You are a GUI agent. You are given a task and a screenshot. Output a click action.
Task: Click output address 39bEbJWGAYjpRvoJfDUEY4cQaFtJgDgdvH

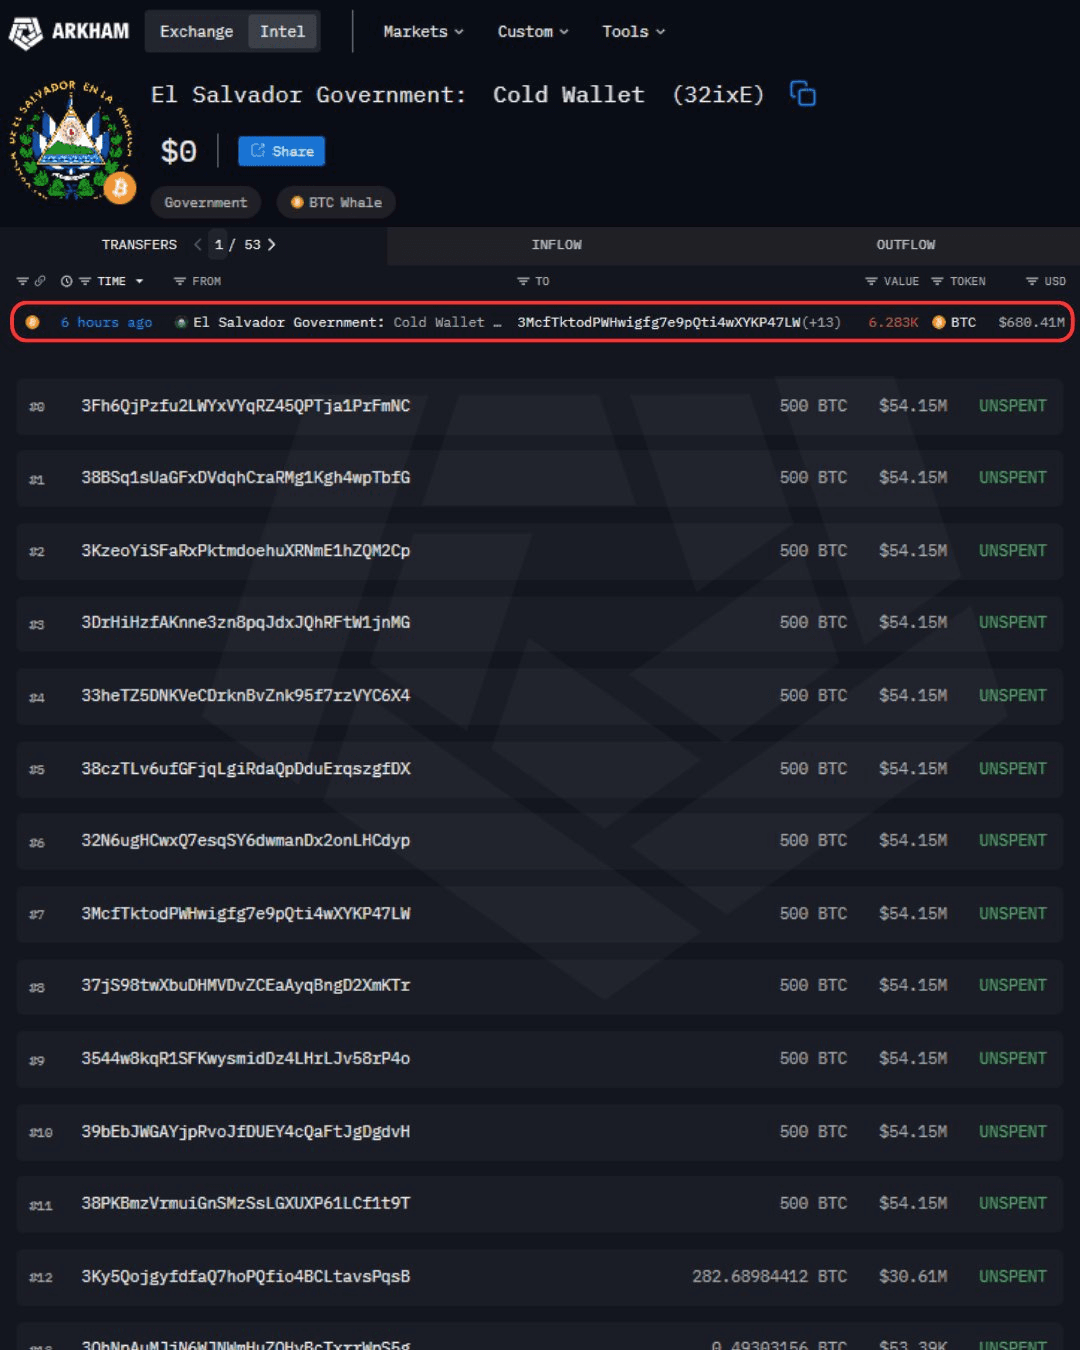point(246,1132)
